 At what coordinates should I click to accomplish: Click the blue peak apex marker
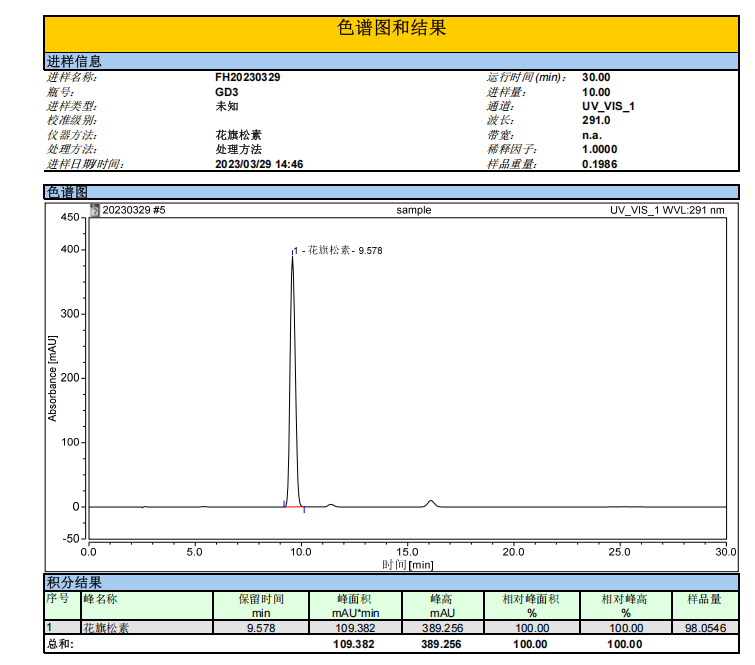(x=292, y=252)
